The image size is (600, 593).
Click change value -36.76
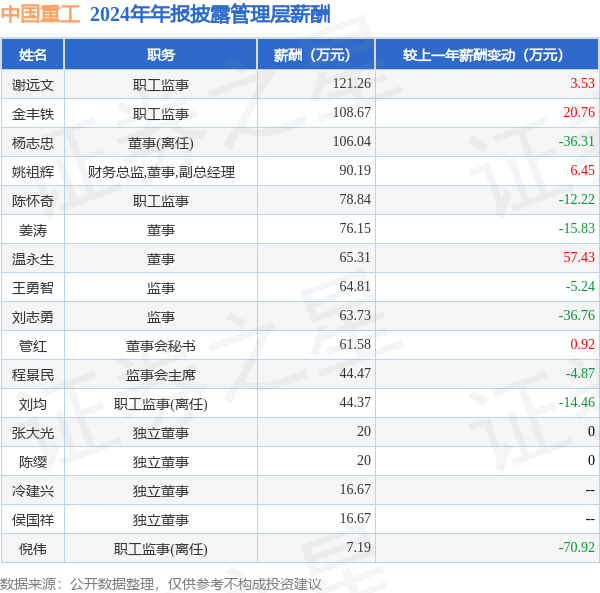pos(577,316)
